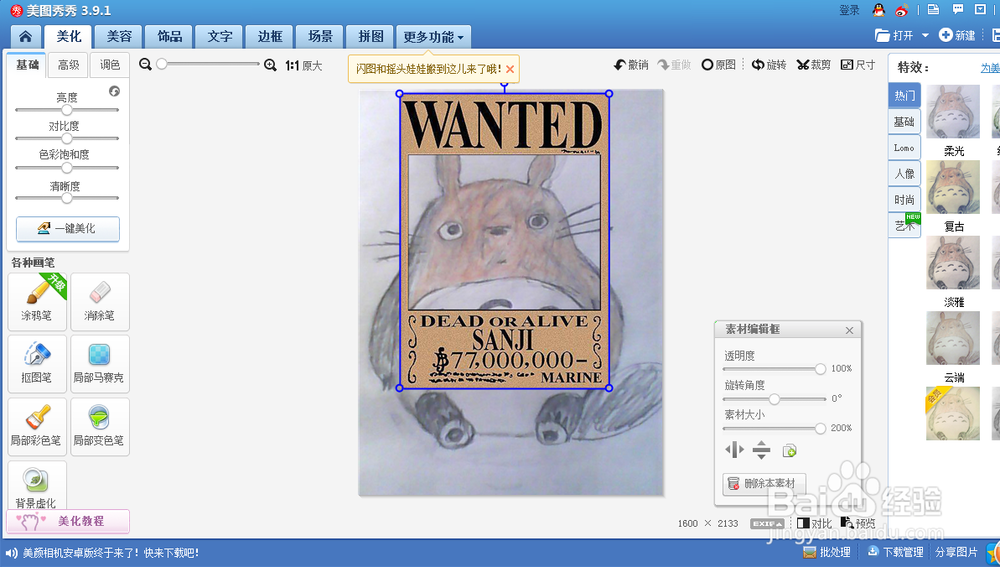Open the 美化 tab
The image size is (1000, 567).
coord(68,36)
